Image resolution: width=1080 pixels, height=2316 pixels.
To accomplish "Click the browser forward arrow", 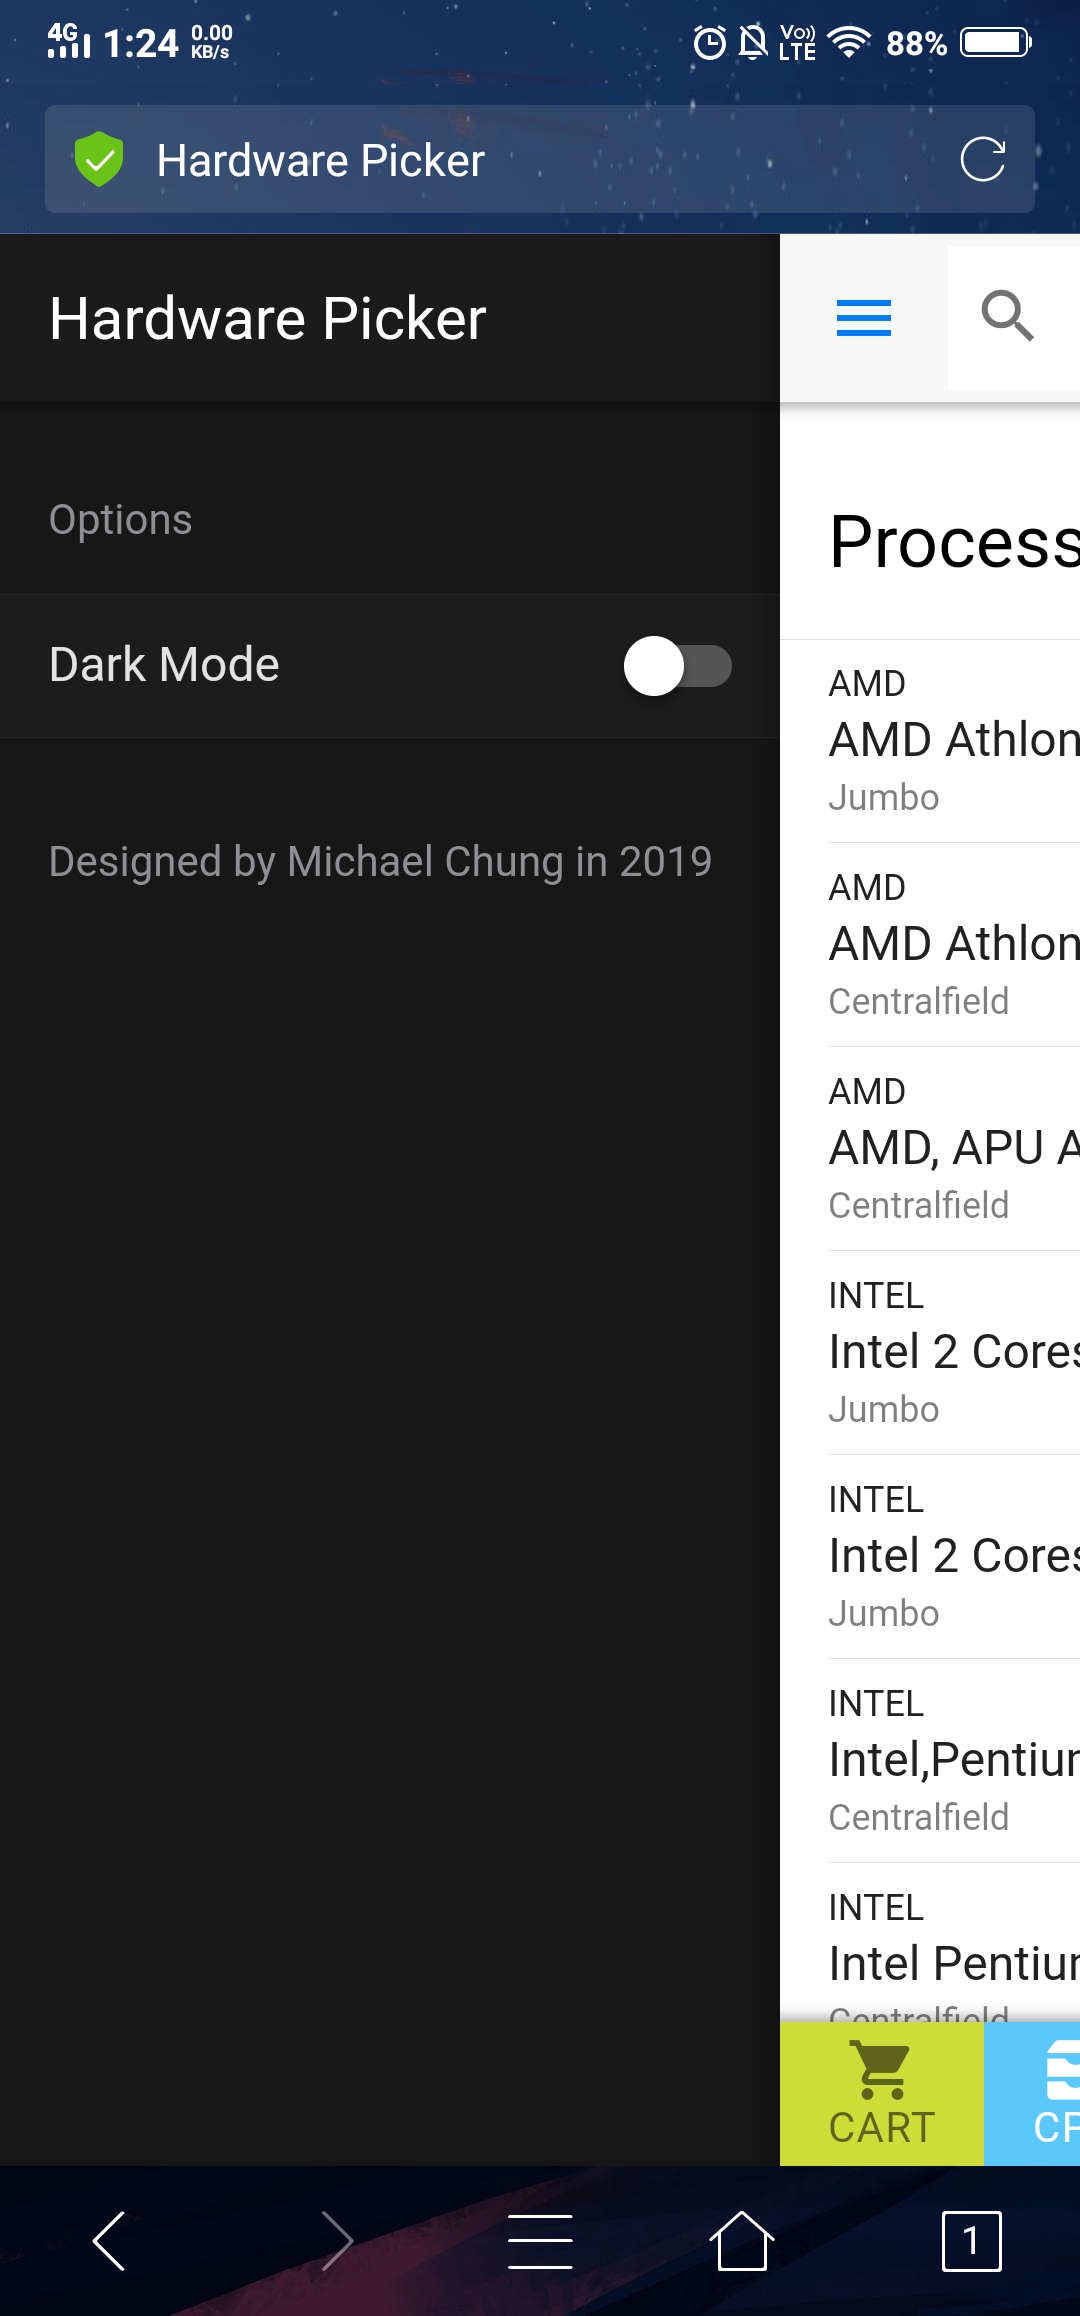I will (x=337, y=2241).
